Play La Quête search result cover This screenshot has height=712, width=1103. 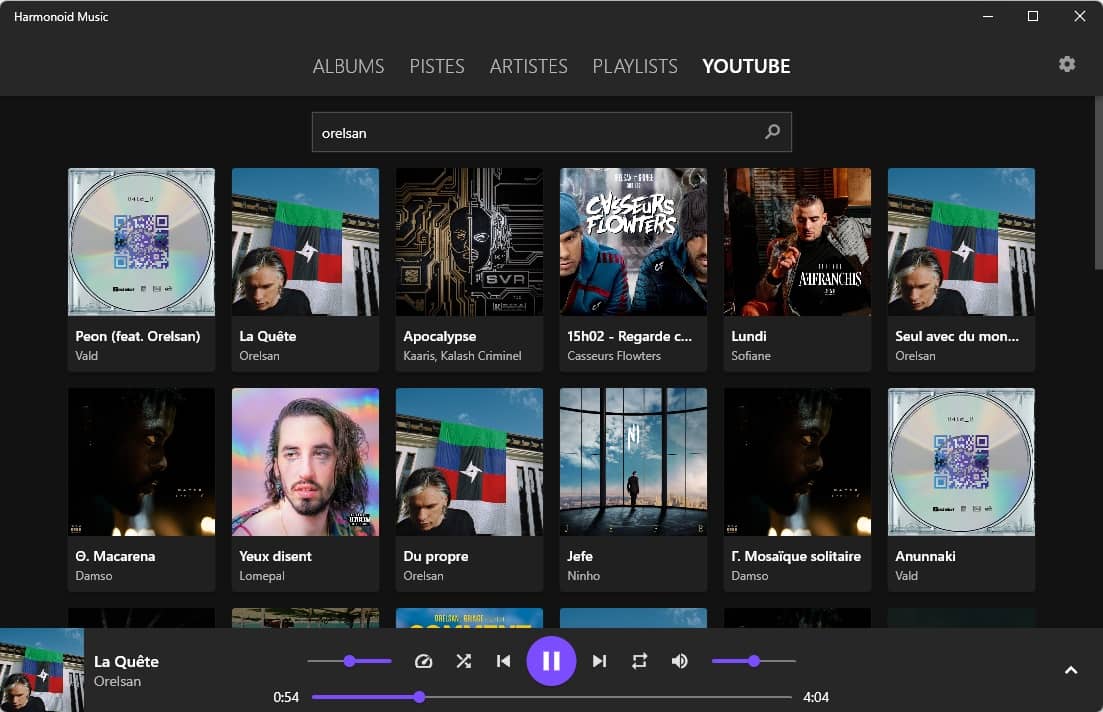[305, 241]
